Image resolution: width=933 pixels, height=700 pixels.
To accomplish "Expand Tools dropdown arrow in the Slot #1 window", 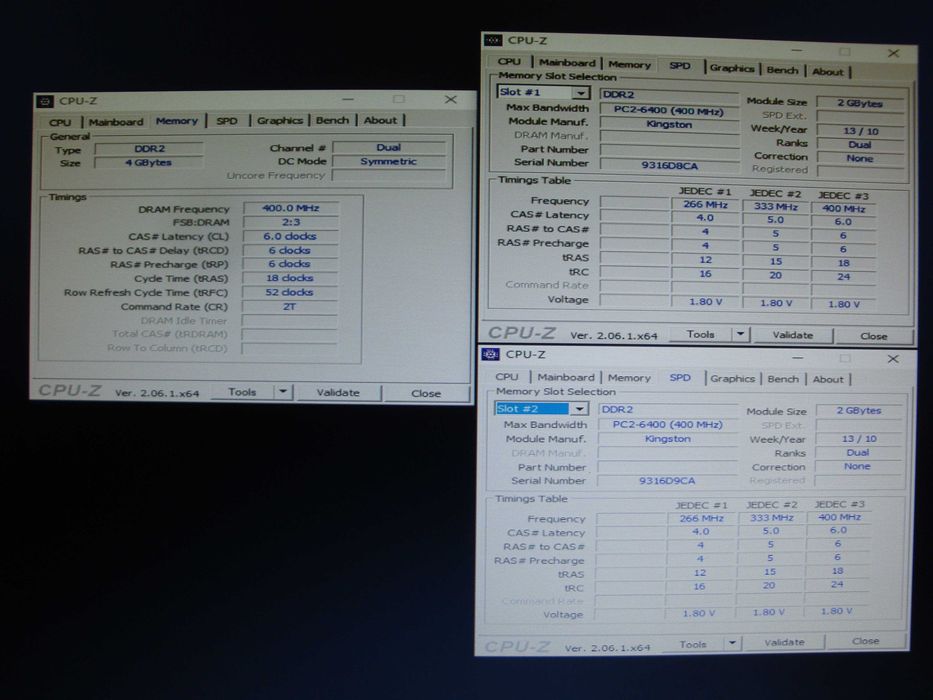I will click(x=740, y=335).
